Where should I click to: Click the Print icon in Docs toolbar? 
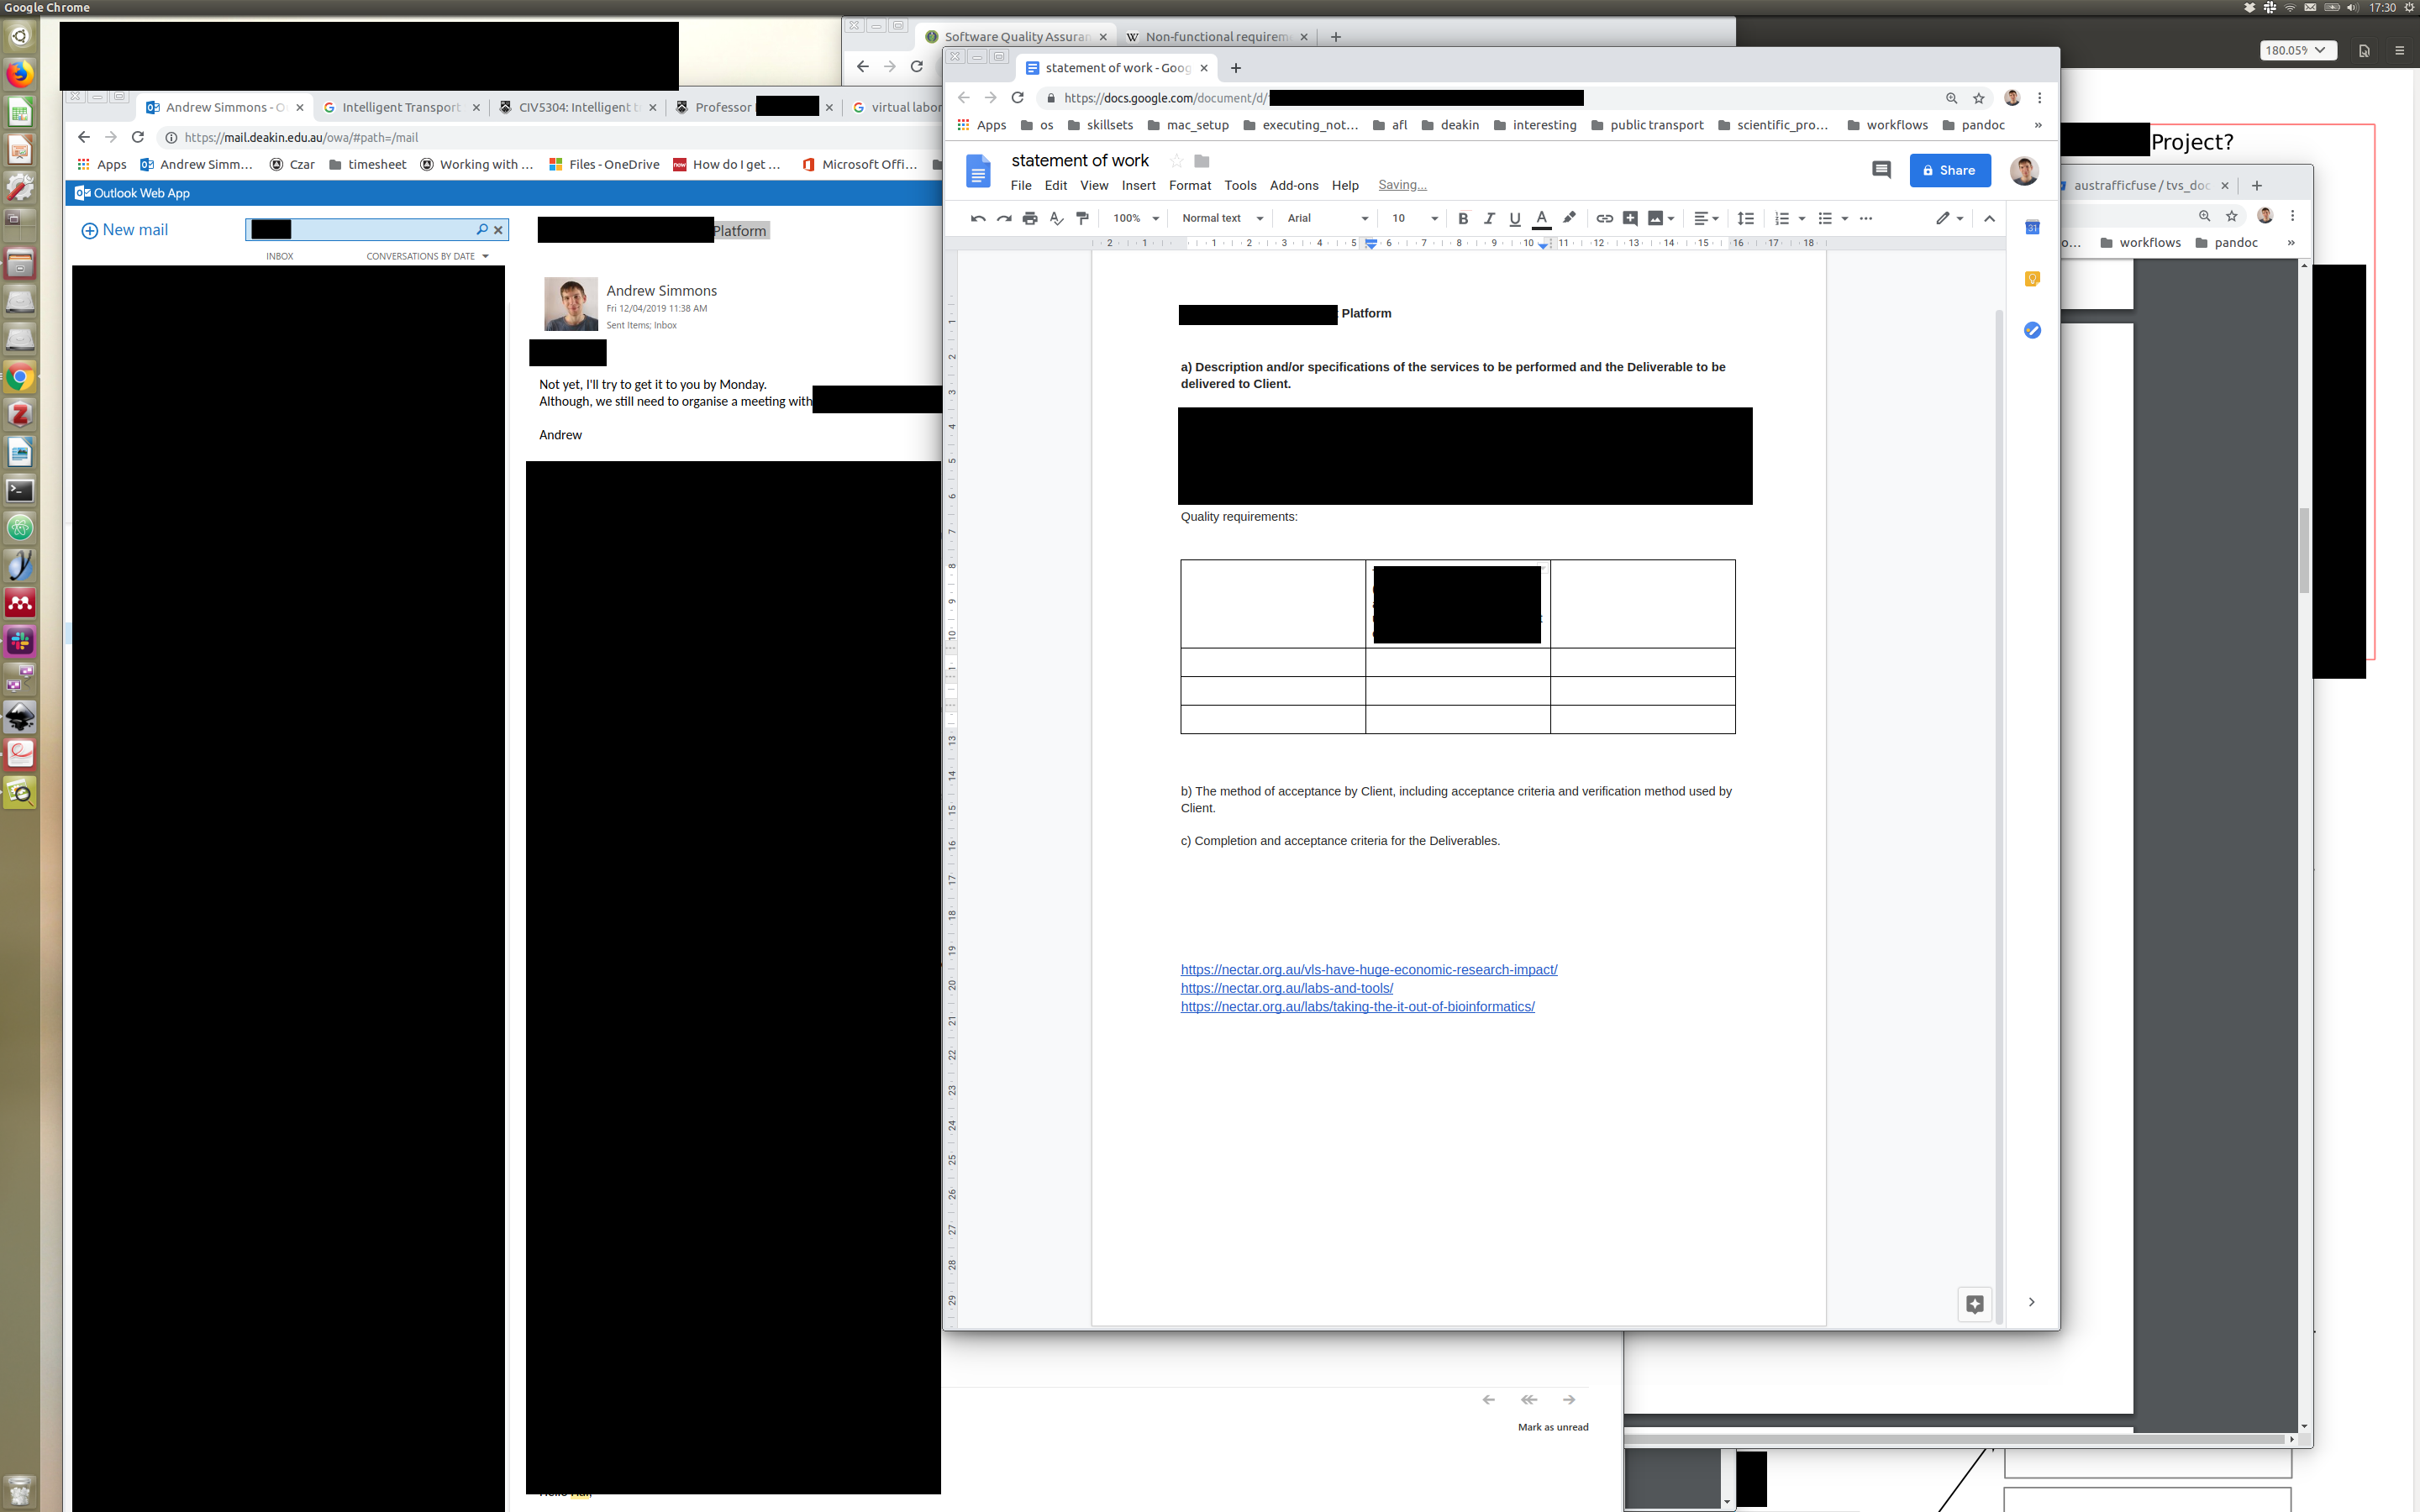(1030, 218)
